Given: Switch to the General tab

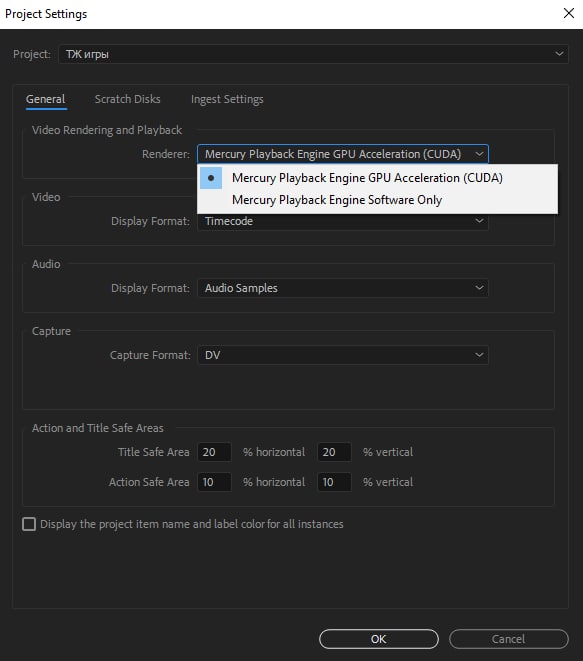Looking at the screenshot, I should (x=46, y=99).
